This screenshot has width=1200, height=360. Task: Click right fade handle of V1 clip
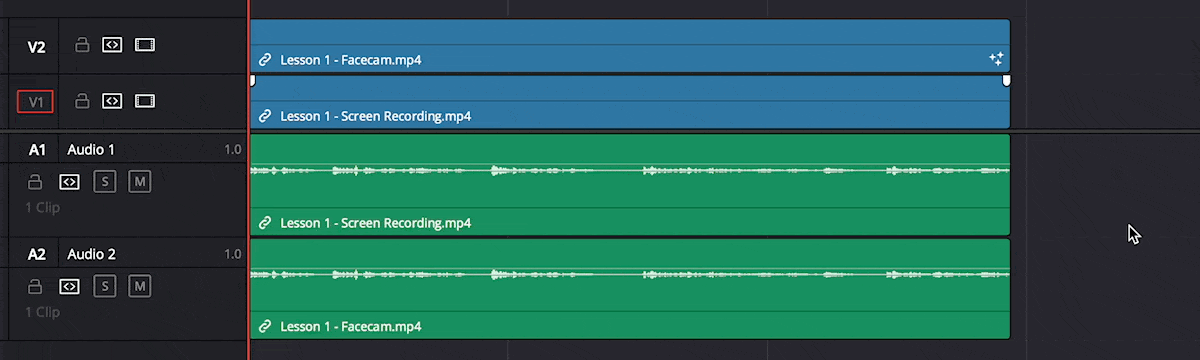[x=1006, y=80]
